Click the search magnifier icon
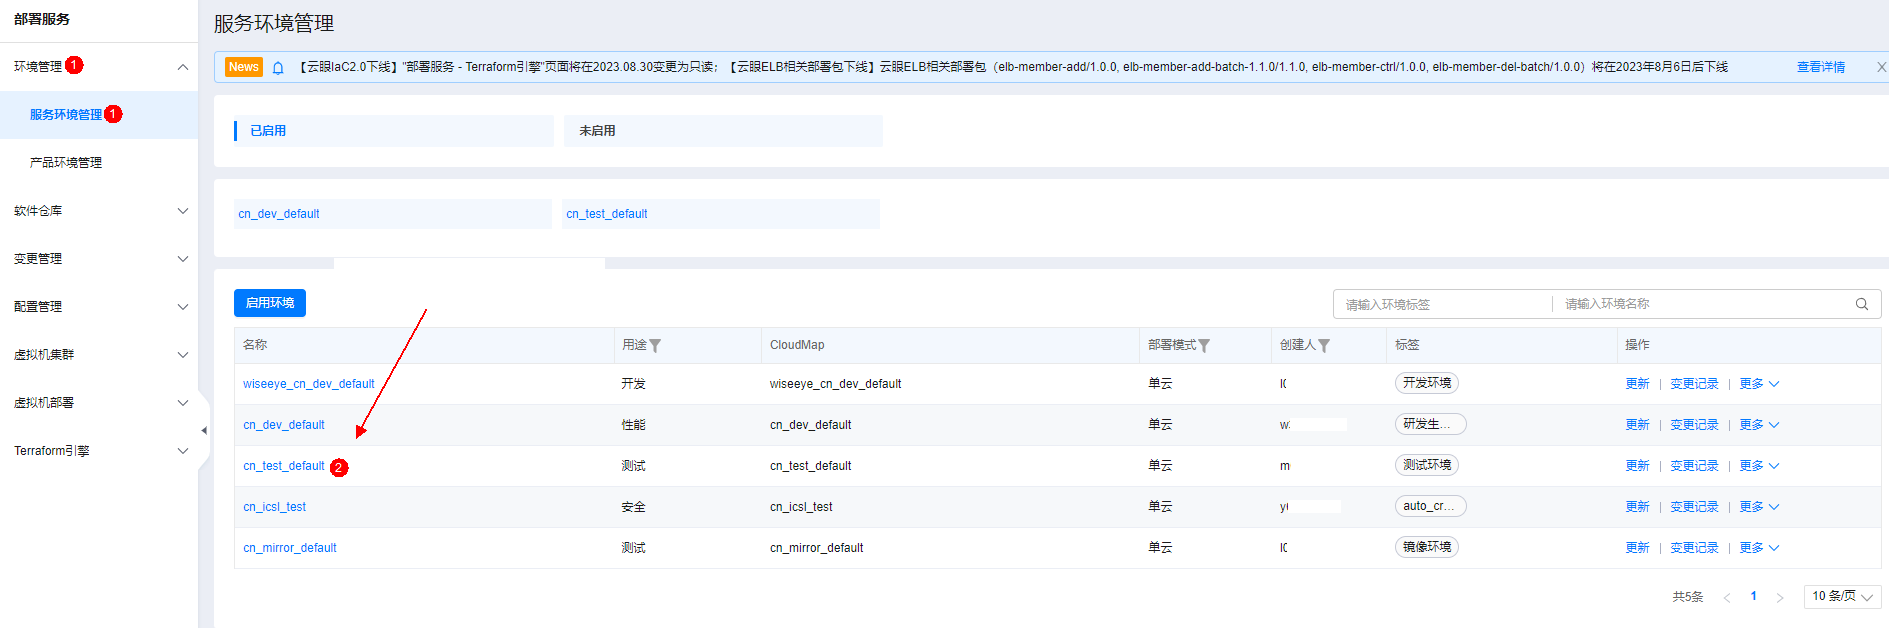Image resolution: width=1889 pixels, height=628 pixels. (1861, 304)
